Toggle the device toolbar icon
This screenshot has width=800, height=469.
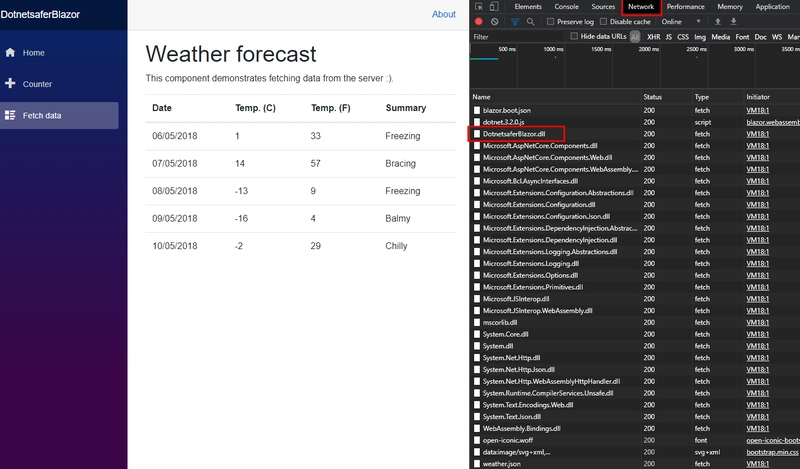click(x=495, y=7)
